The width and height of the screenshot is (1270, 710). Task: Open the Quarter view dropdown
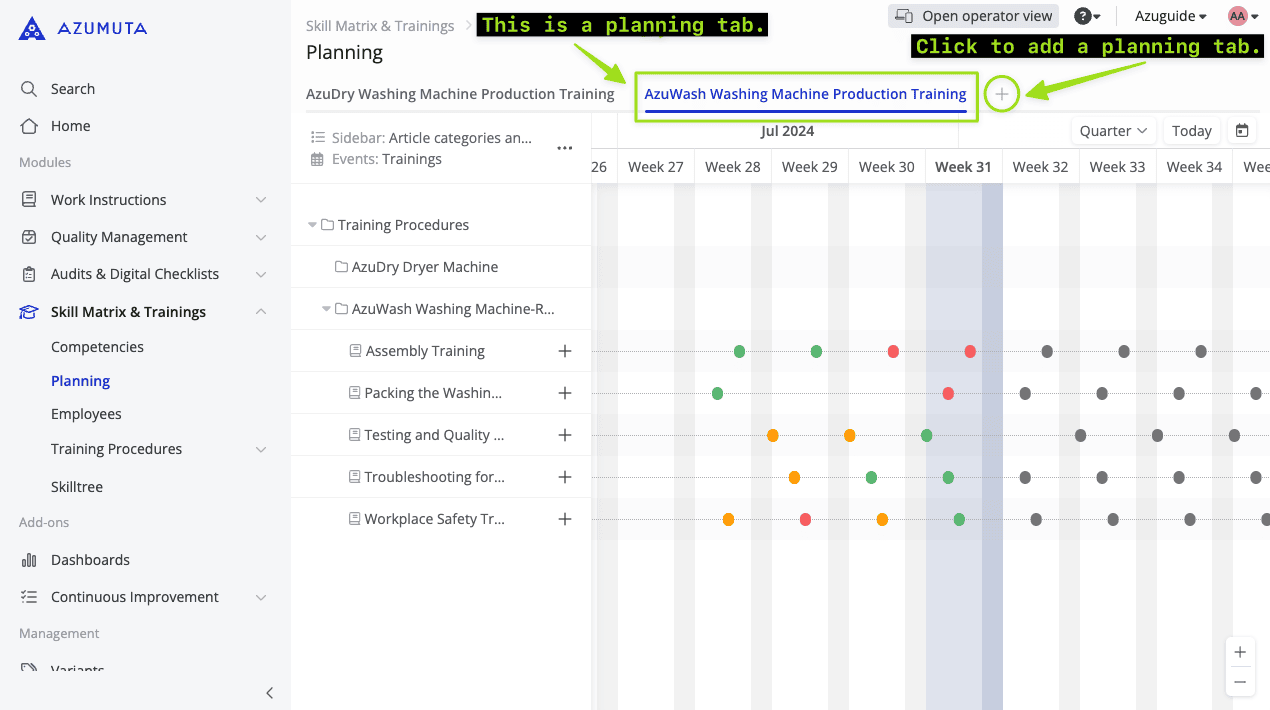1113,131
